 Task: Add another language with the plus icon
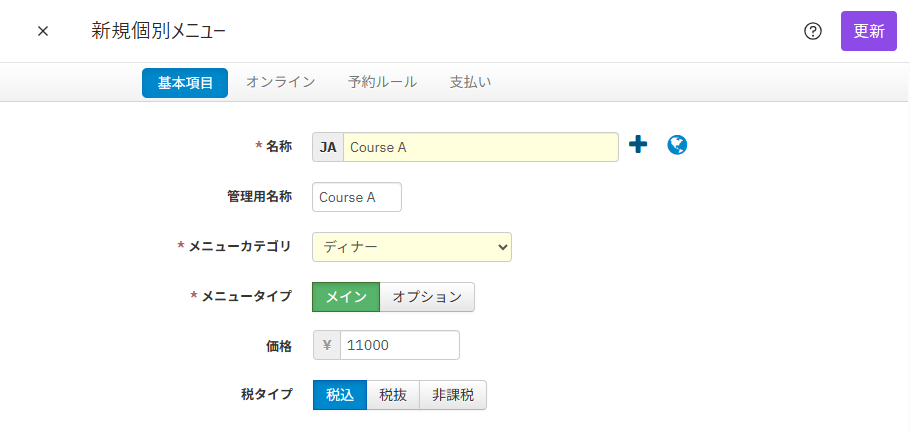coord(638,144)
